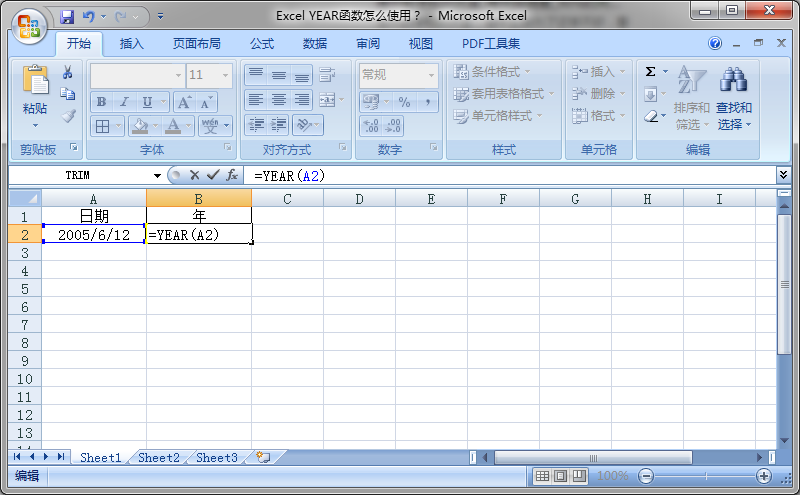Open 字体 group dialog launcher

coord(228,147)
